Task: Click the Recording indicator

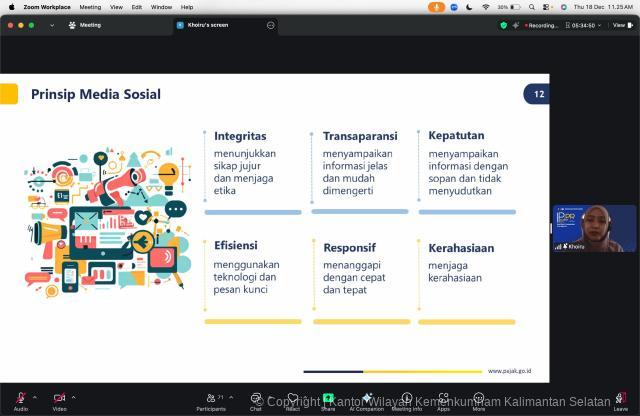Action: coord(540,25)
